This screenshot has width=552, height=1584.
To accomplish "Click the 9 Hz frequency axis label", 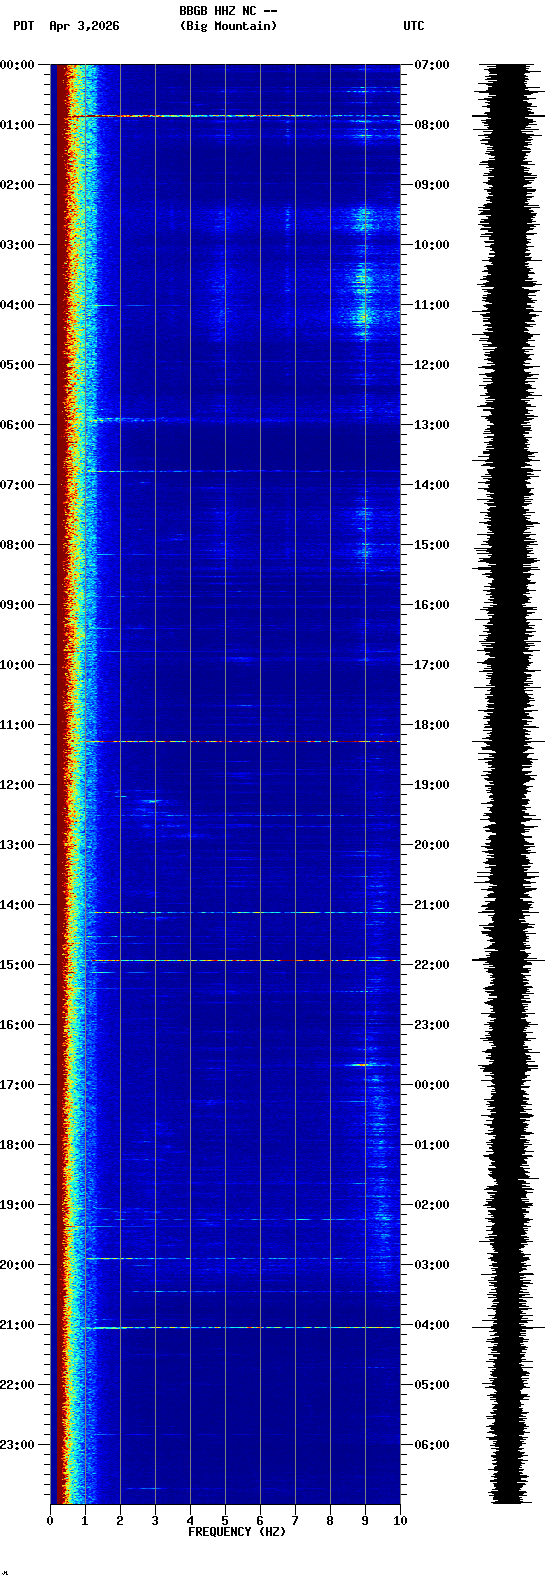I will (365, 1521).
